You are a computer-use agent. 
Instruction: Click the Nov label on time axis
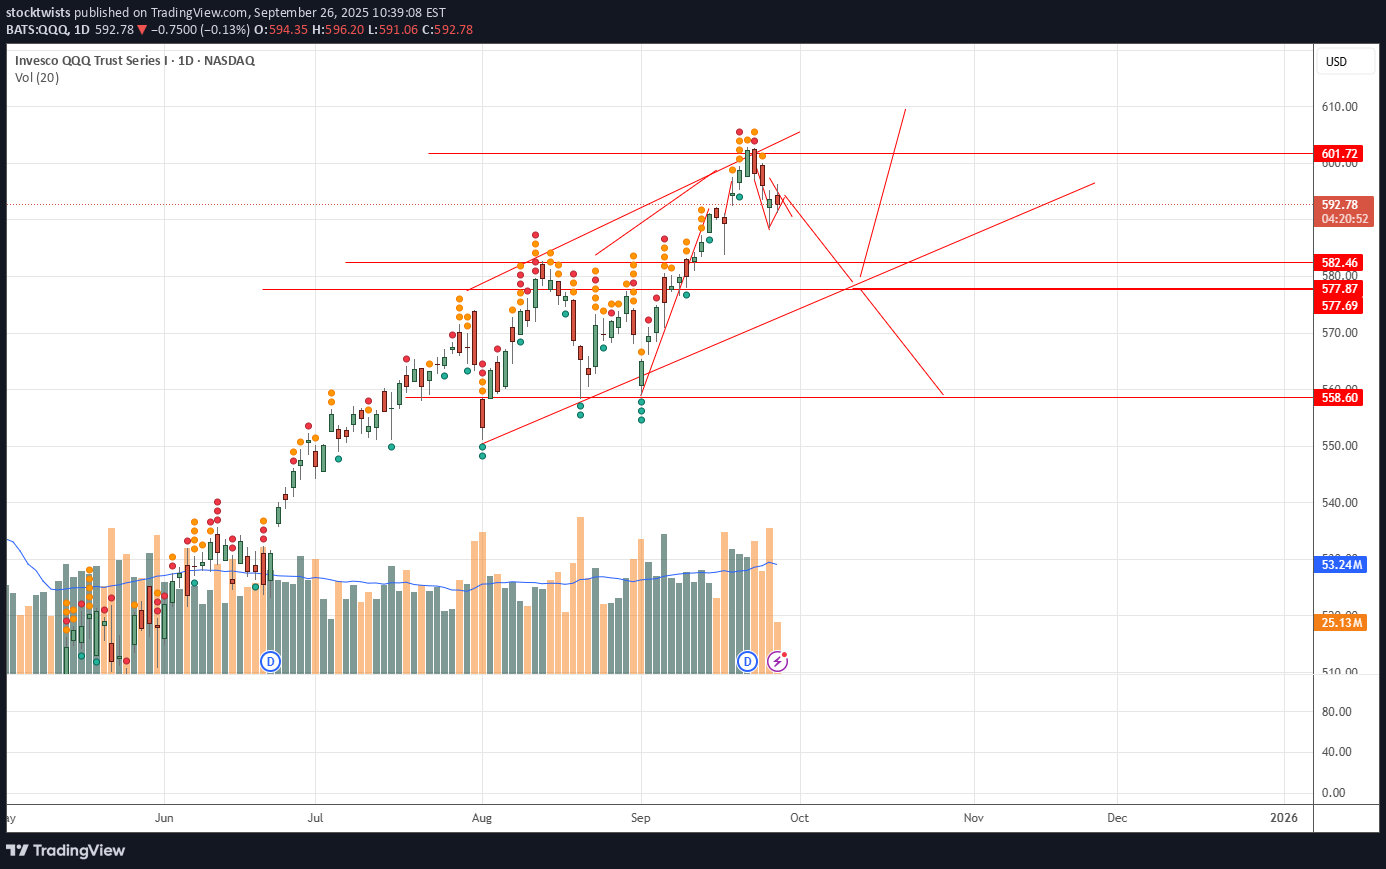click(x=973, y=818)
